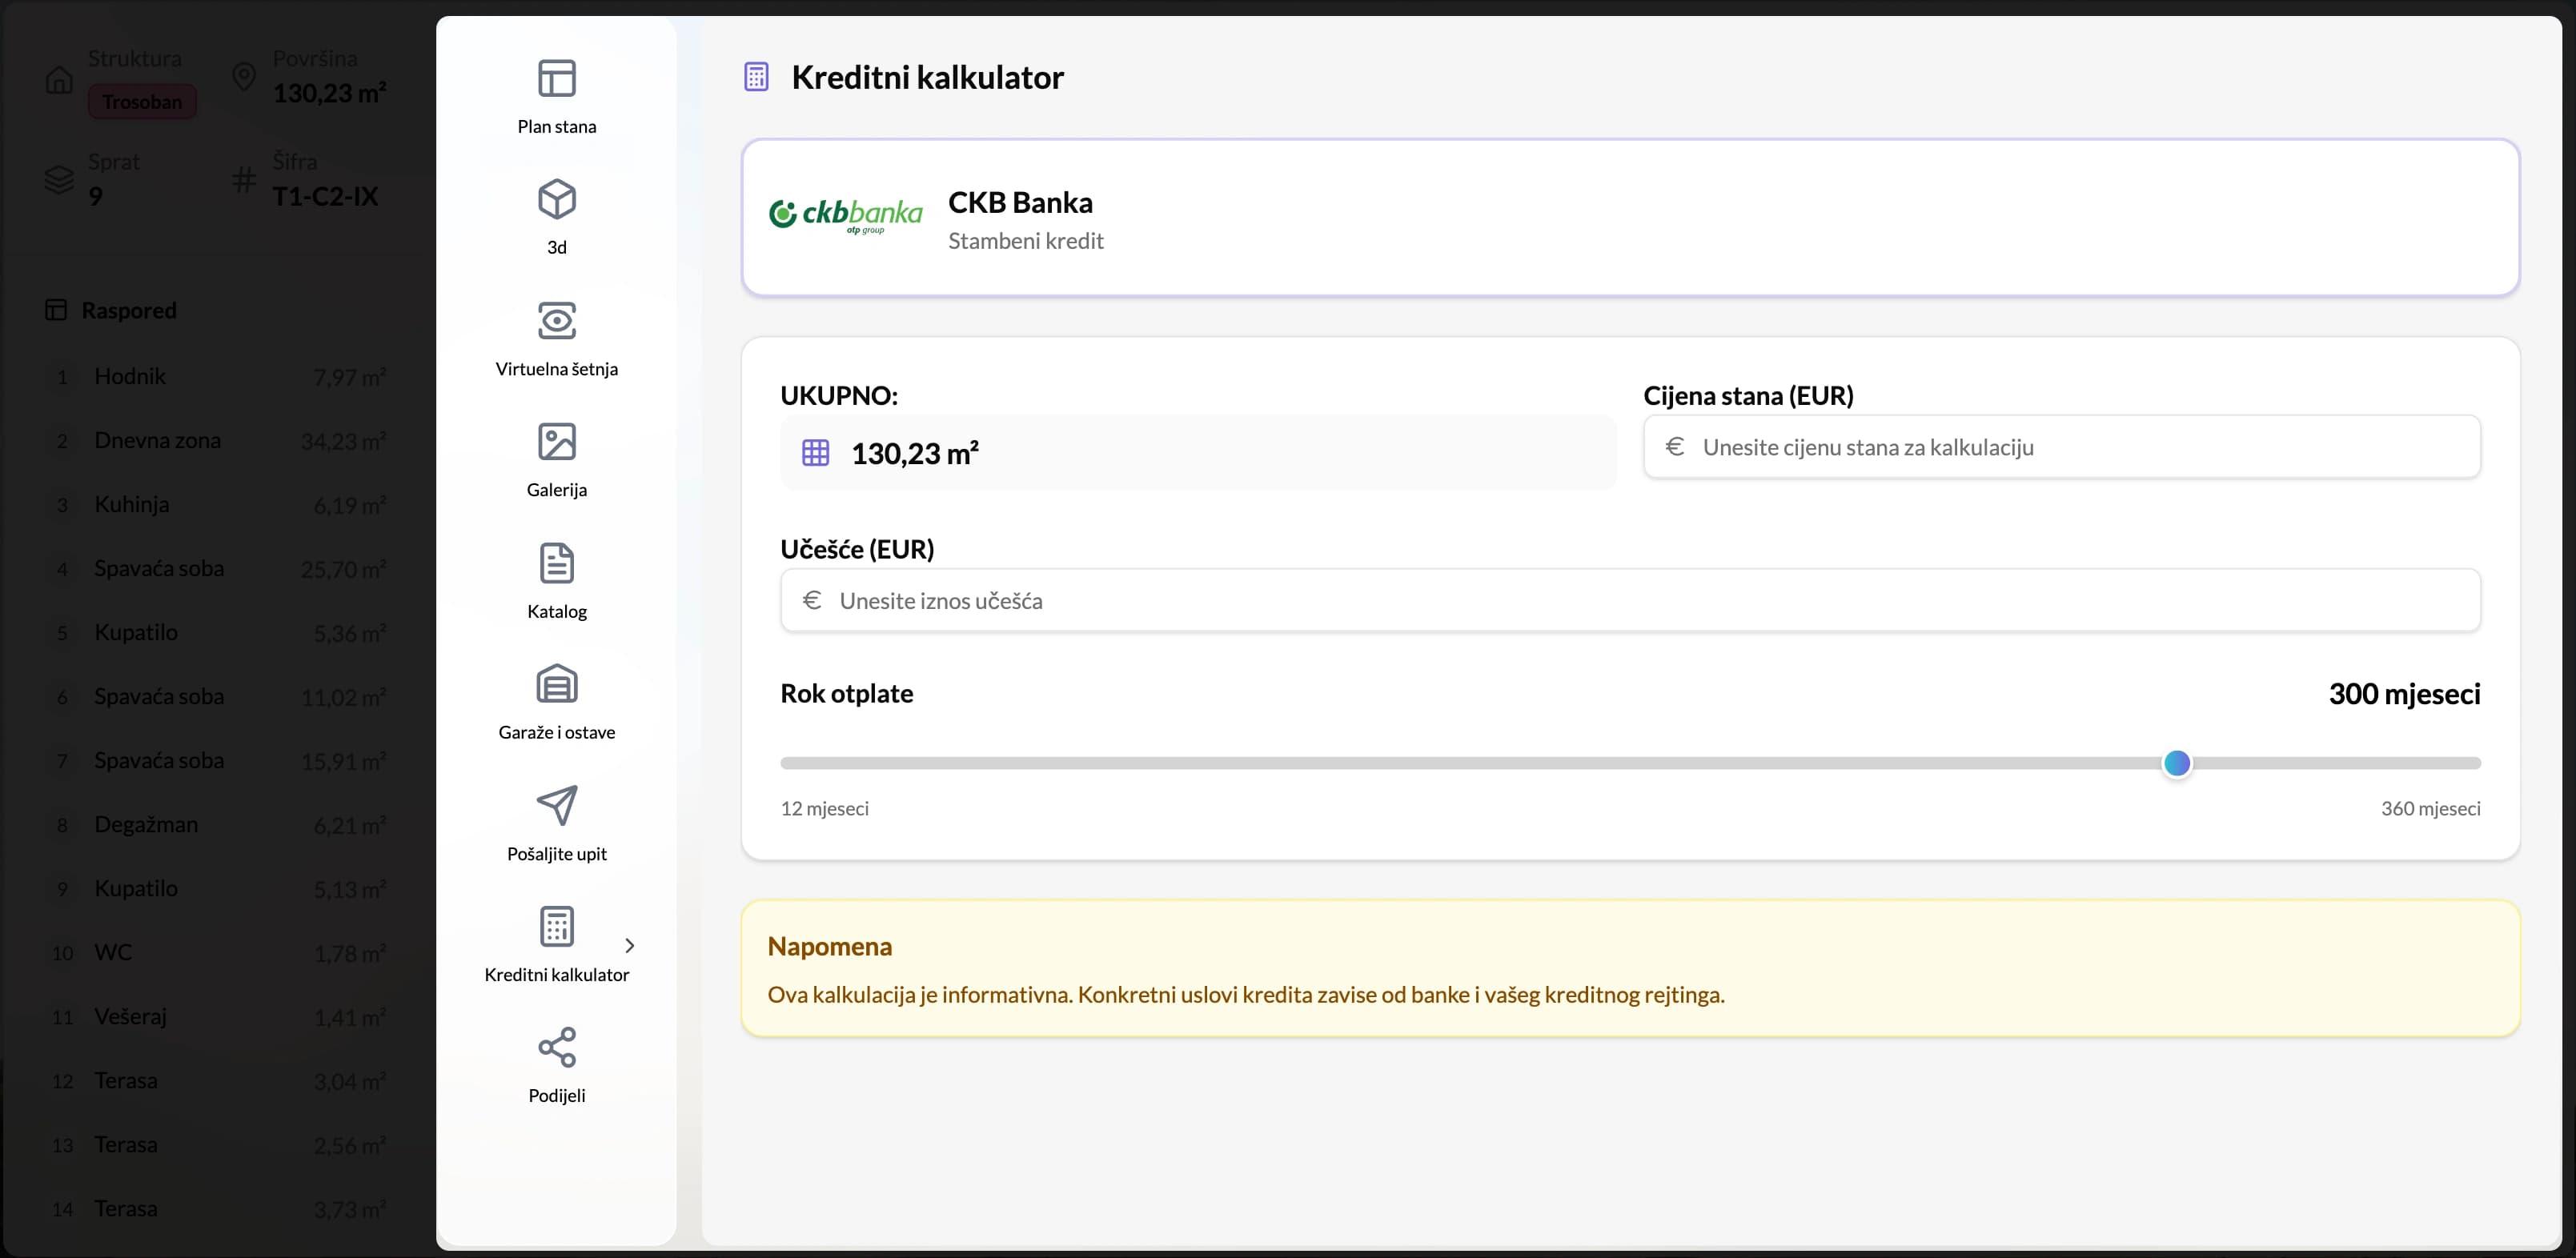Focus the Cijena stana (EUR) price input

click(x=2062, y=447)
